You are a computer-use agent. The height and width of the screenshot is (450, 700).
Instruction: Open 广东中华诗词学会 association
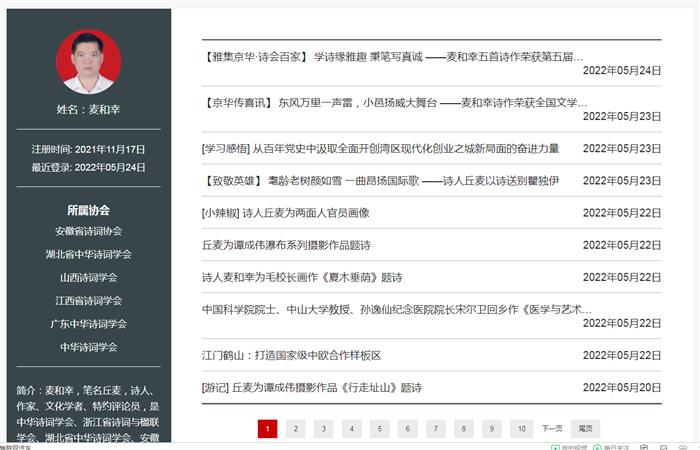tap(88, 324)
